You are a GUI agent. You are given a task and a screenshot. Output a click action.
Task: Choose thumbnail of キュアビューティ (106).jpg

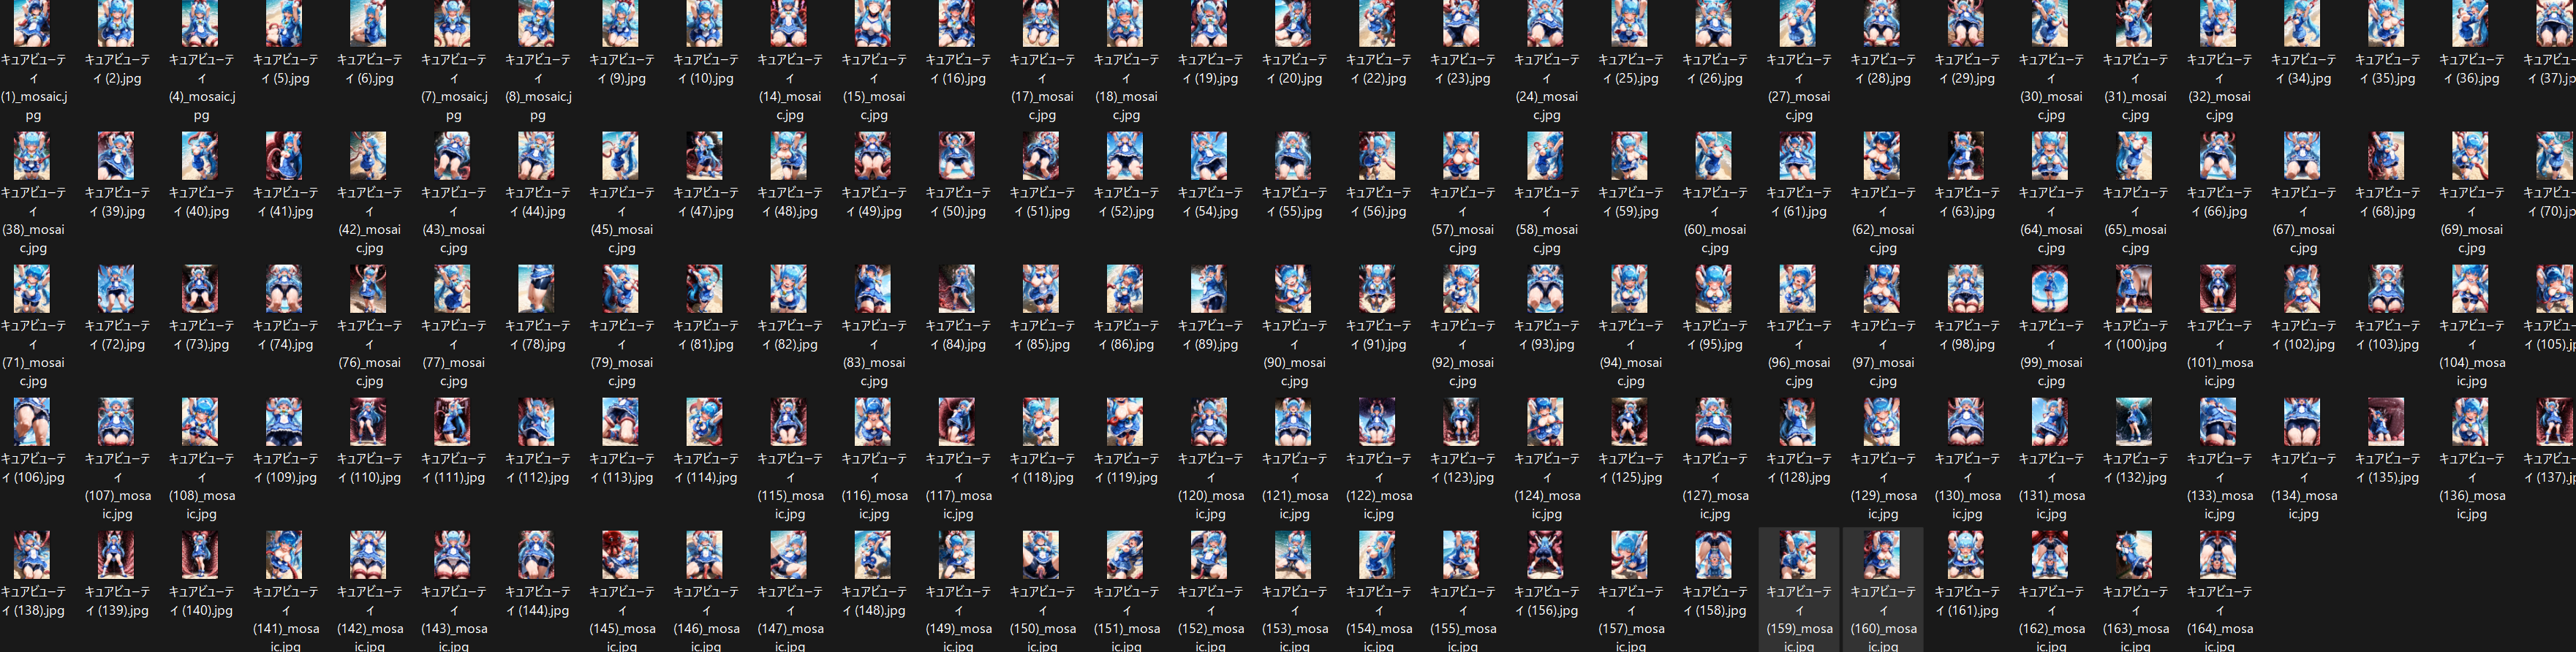point(32,422)
